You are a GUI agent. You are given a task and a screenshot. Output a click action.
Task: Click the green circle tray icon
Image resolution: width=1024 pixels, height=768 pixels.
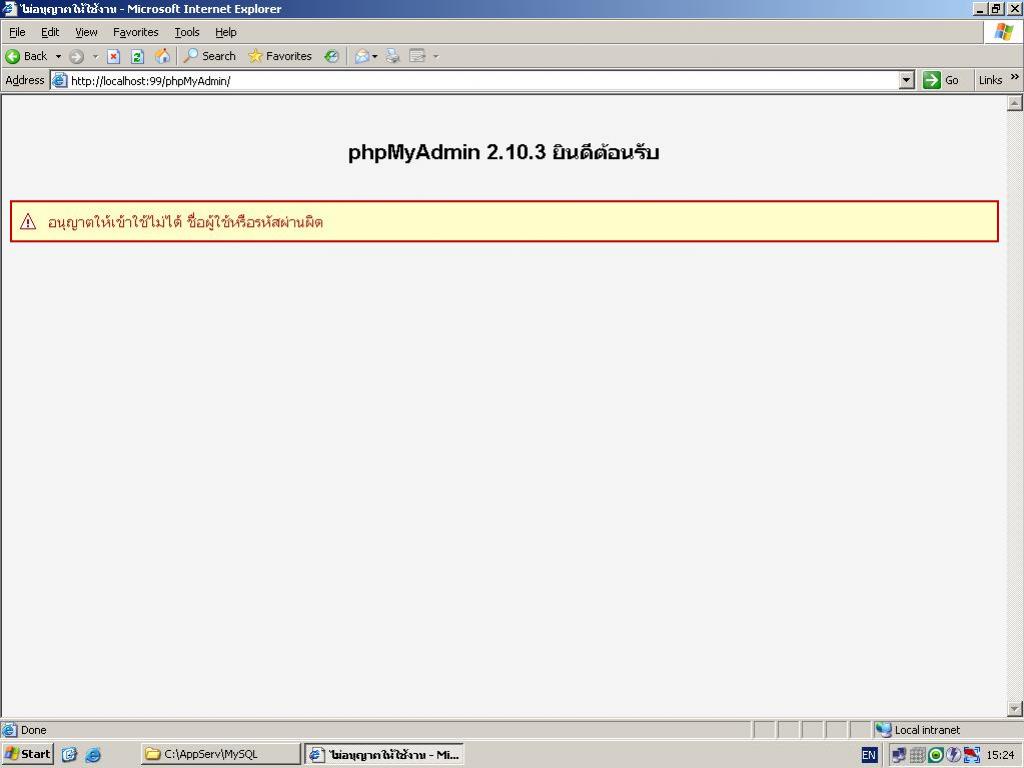[935, 755]
